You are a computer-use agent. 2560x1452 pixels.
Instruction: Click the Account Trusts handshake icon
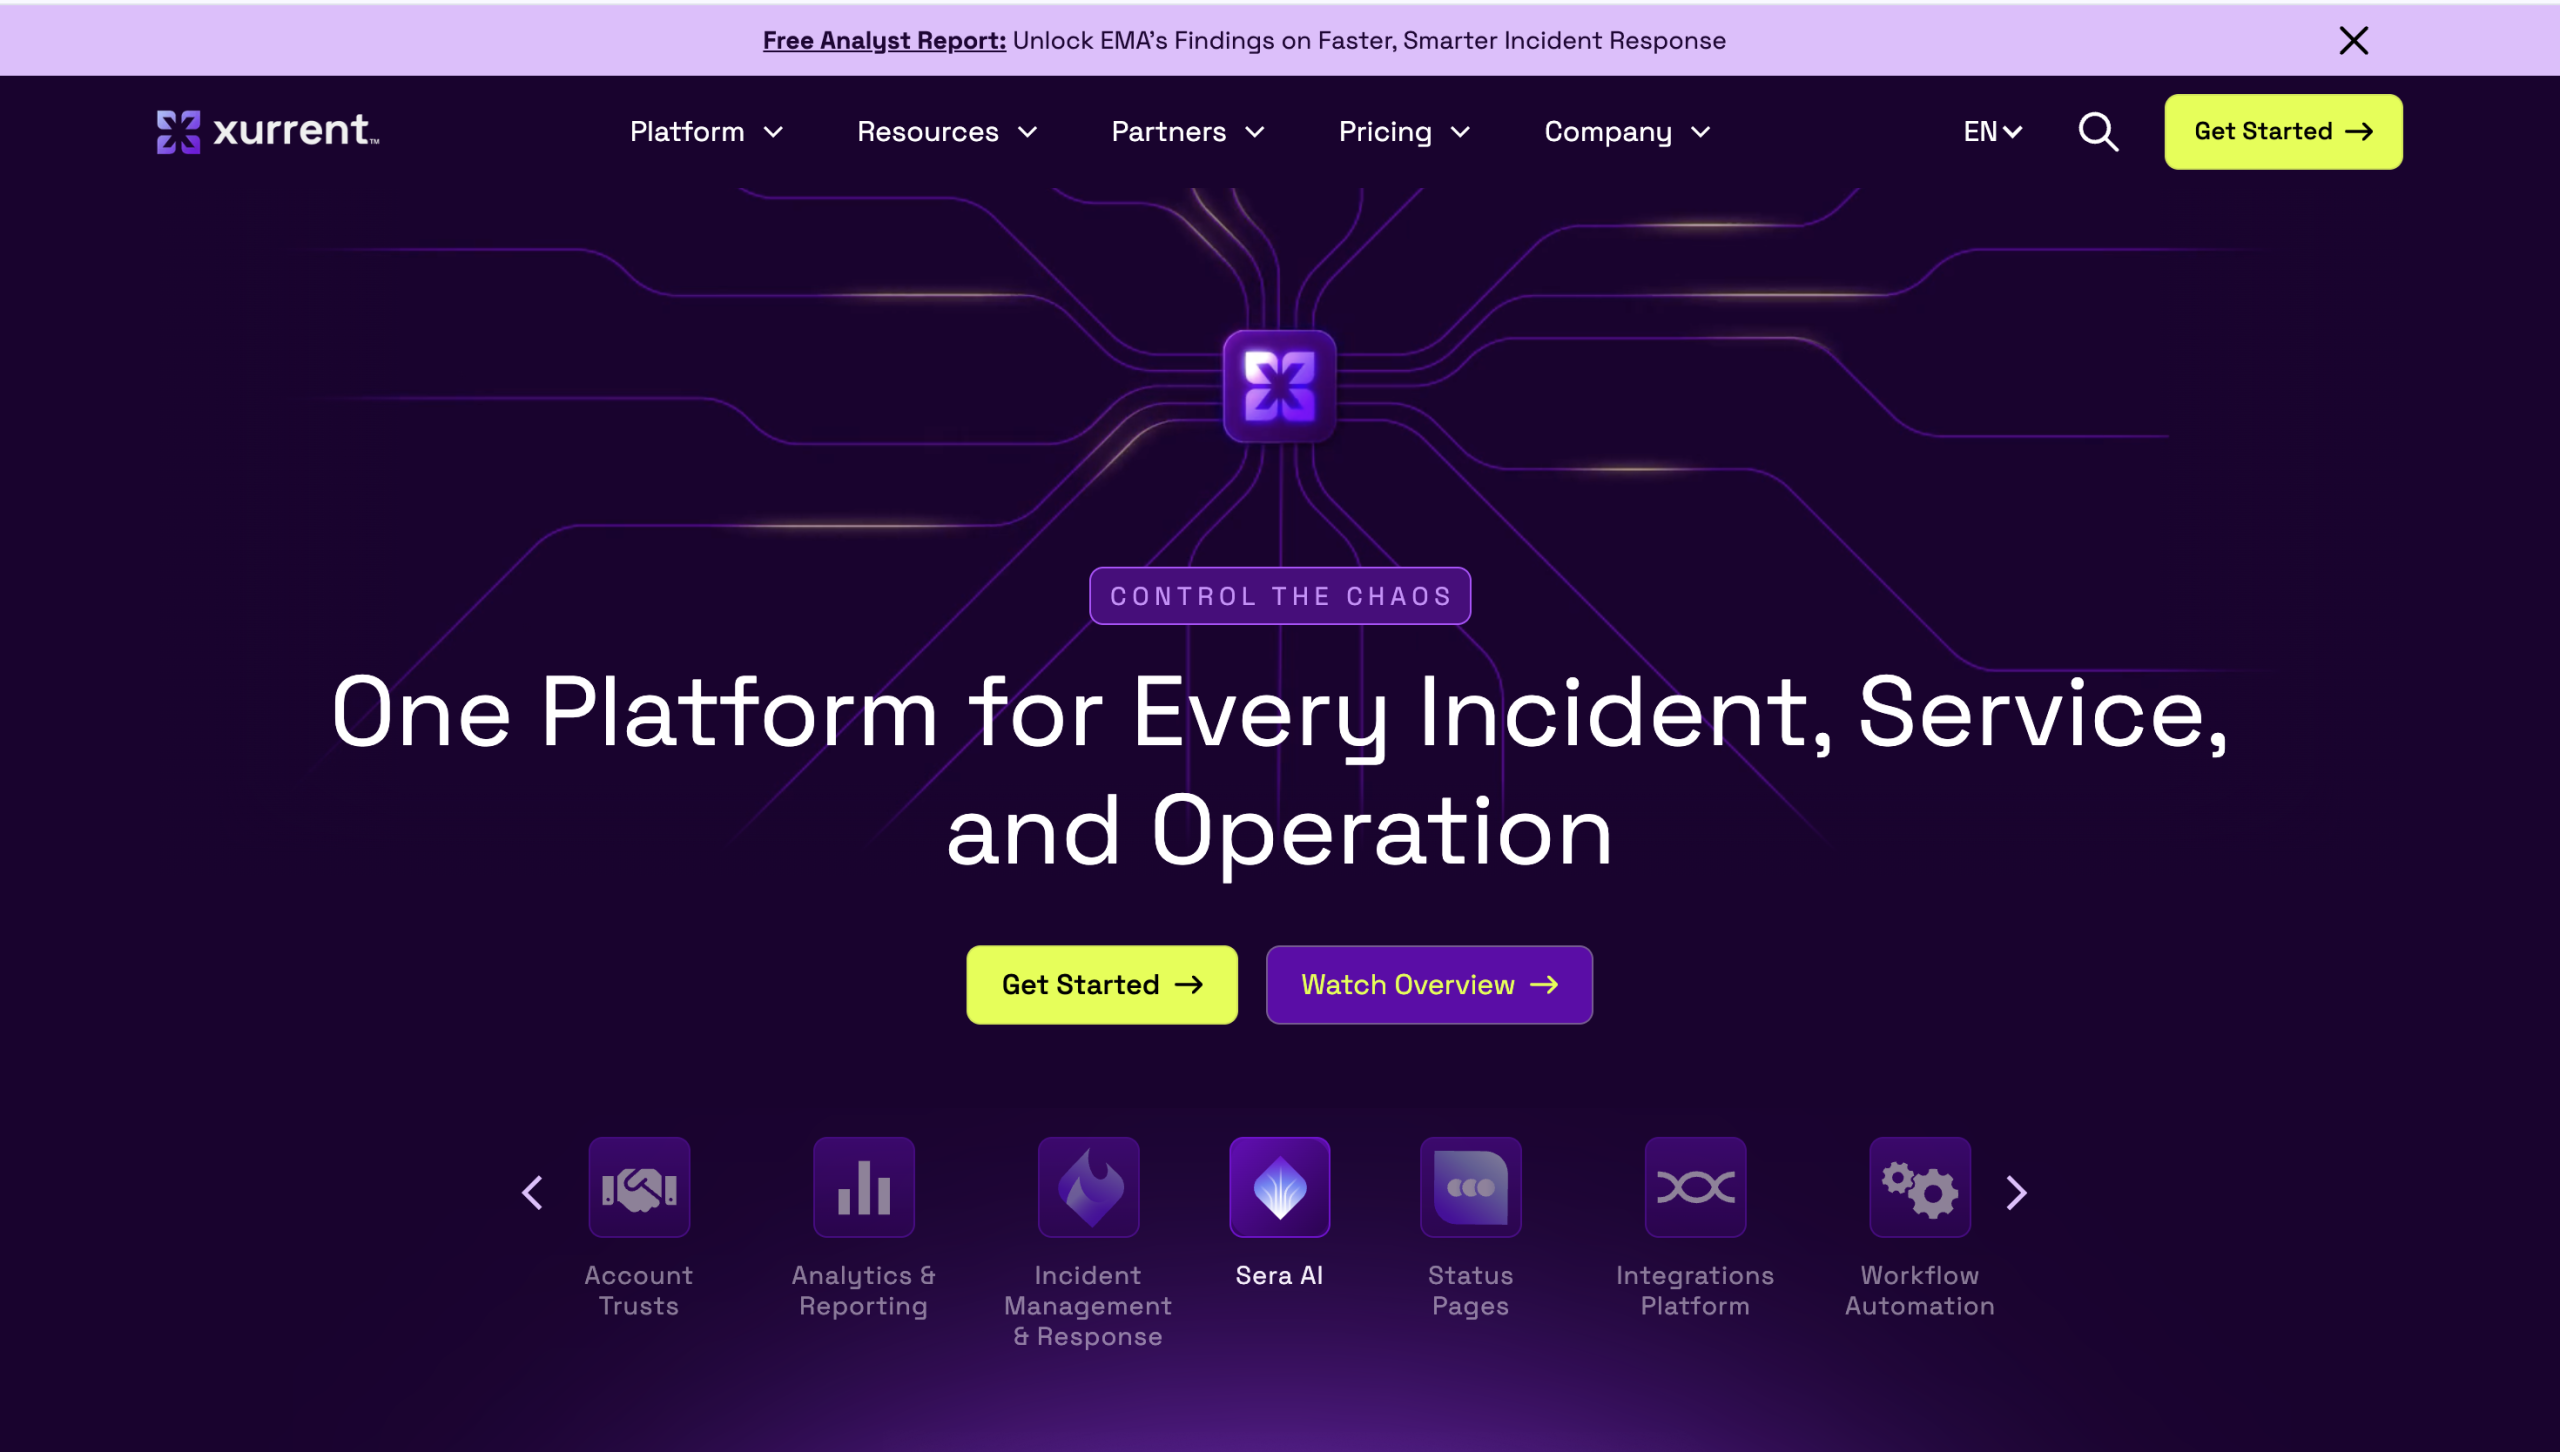[639, 1187]
